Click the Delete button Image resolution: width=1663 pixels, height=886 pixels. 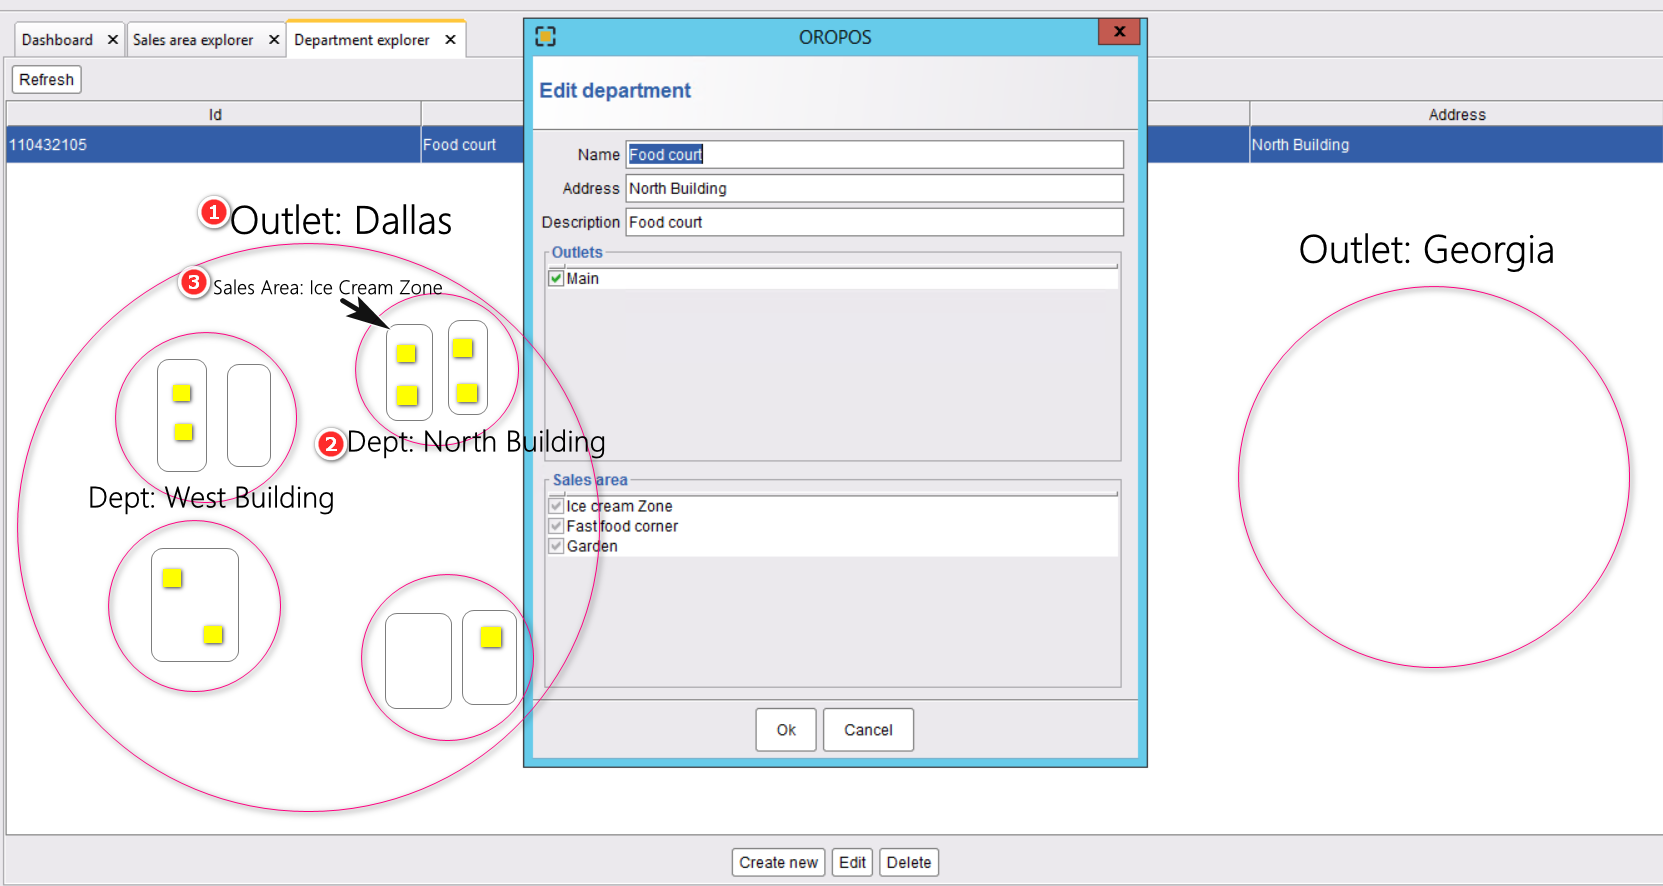pyautogui.click(x=909, y=862)
